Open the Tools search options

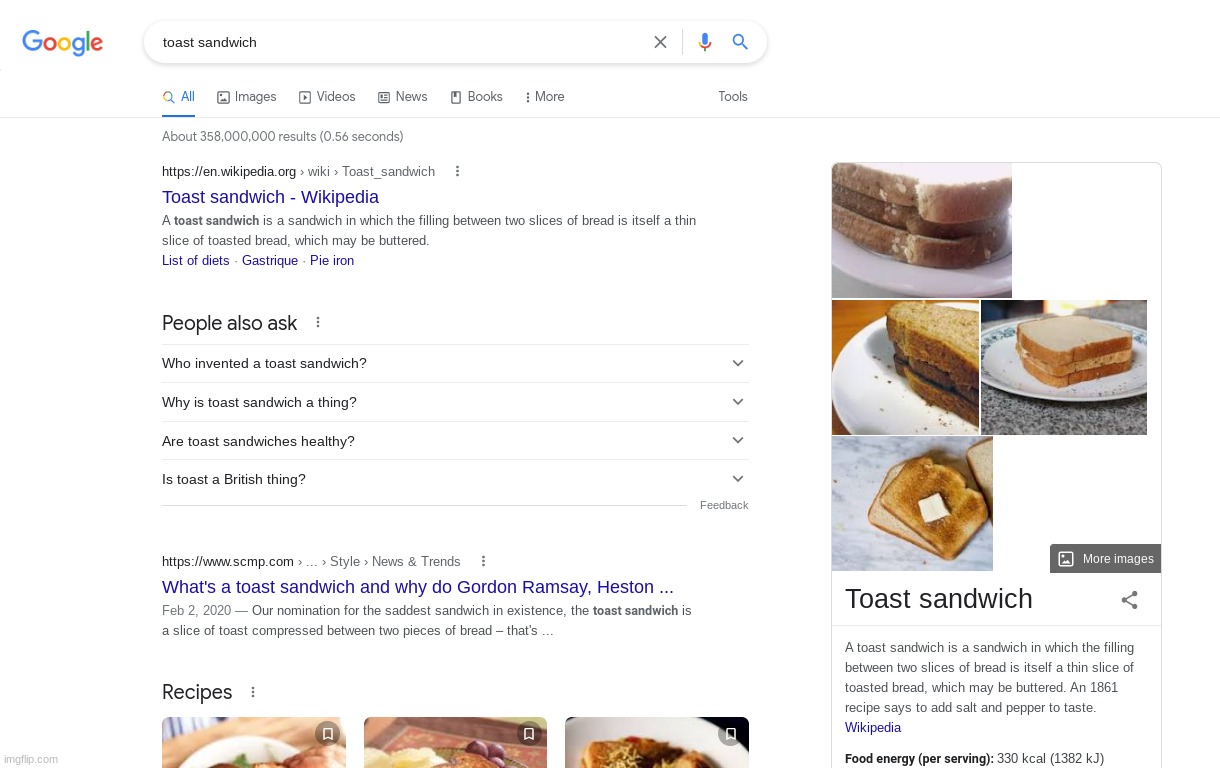(x=733, y=97)
